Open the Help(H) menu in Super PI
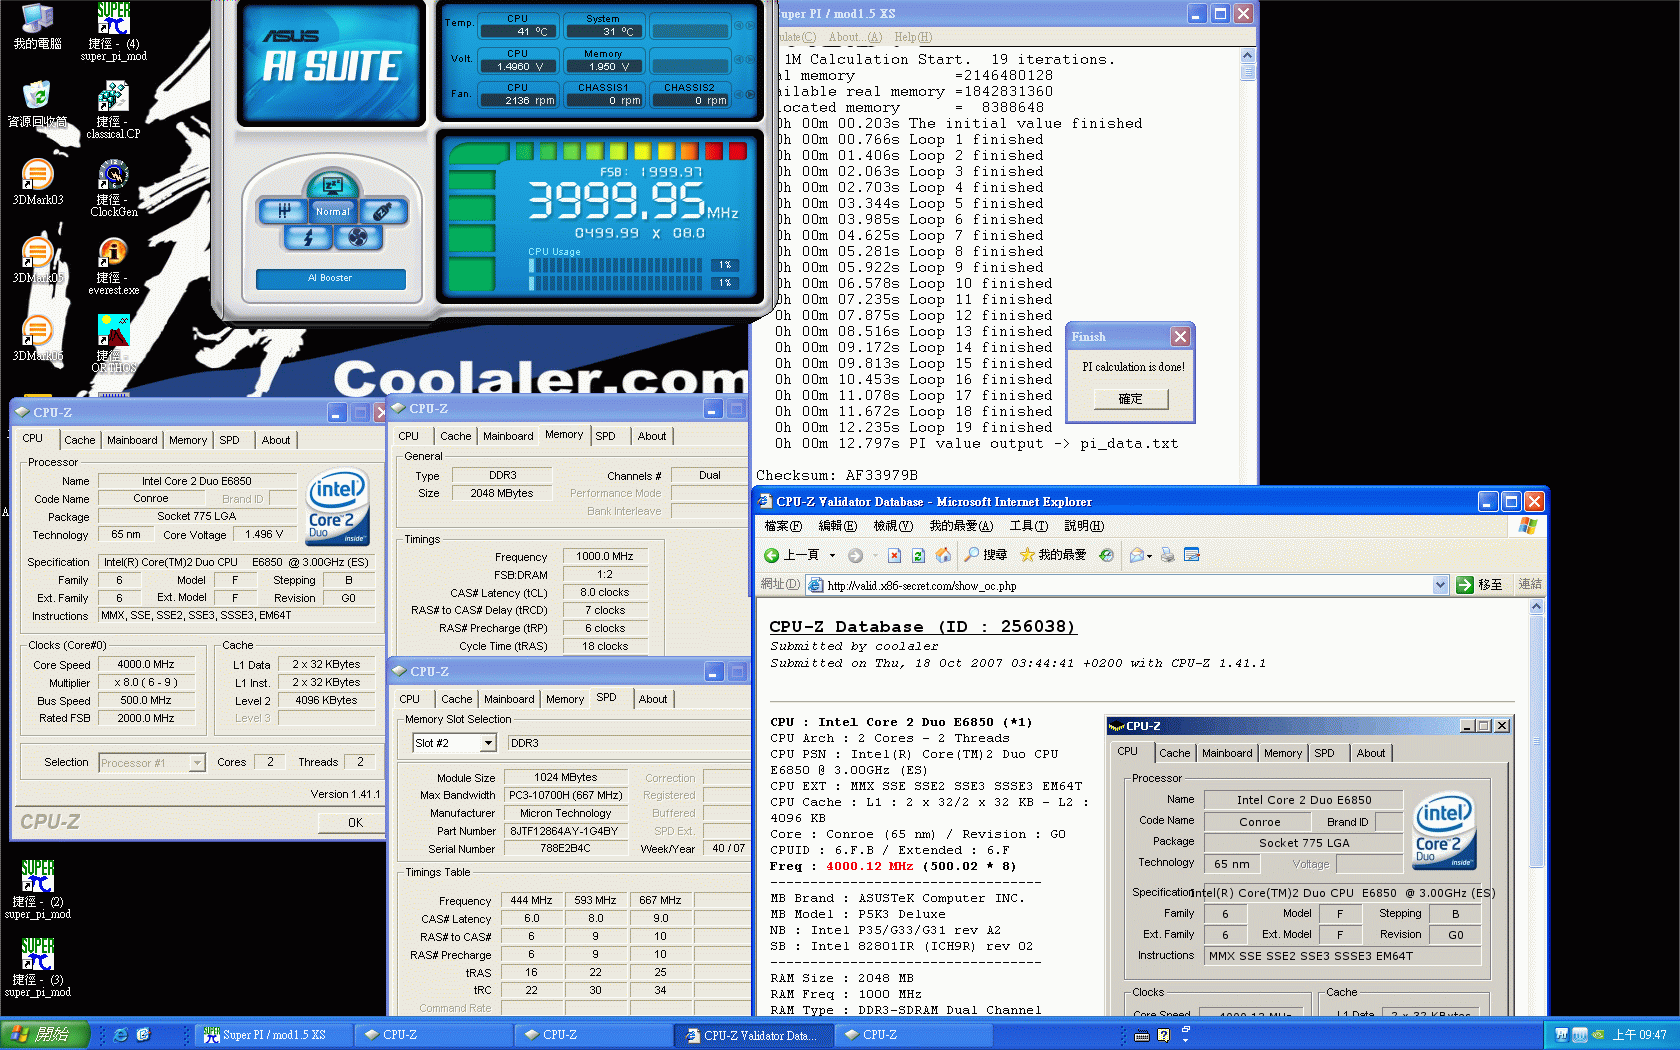The width and height of the screenshot is (1680, 1050). [913, 37]
